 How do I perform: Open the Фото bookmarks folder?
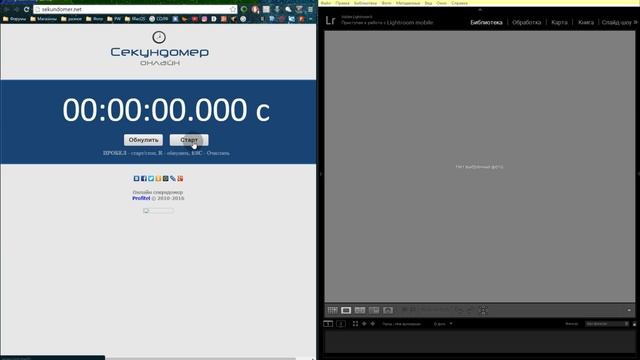coord(95,19)
